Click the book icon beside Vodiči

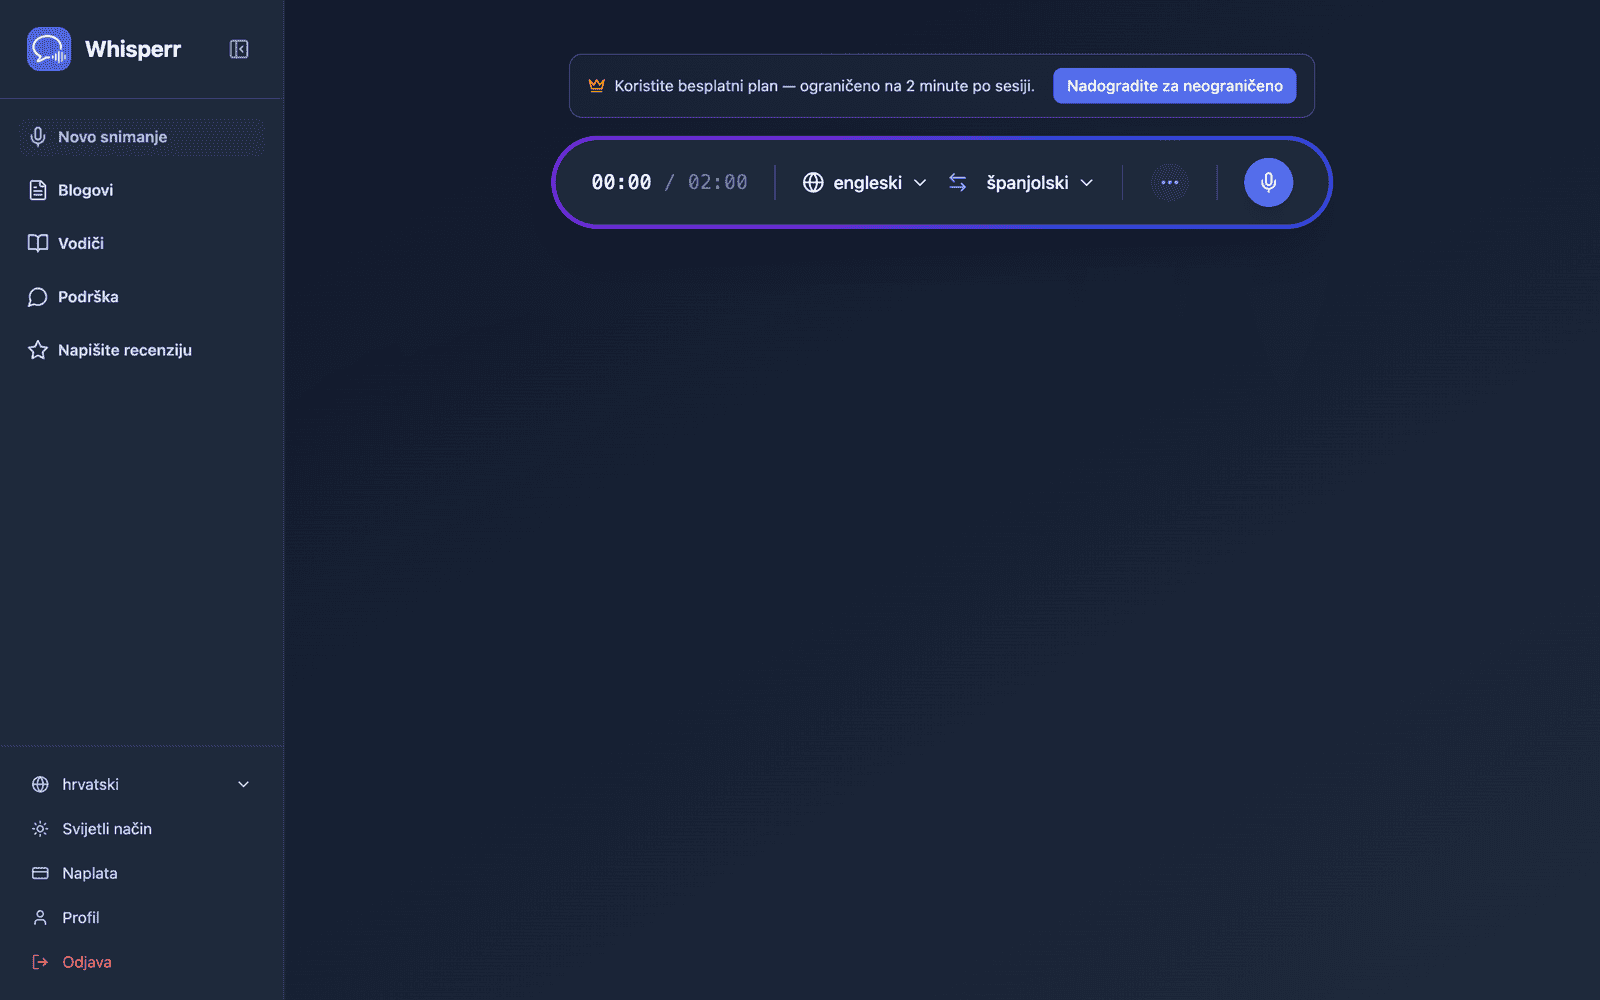coord(38,243)
